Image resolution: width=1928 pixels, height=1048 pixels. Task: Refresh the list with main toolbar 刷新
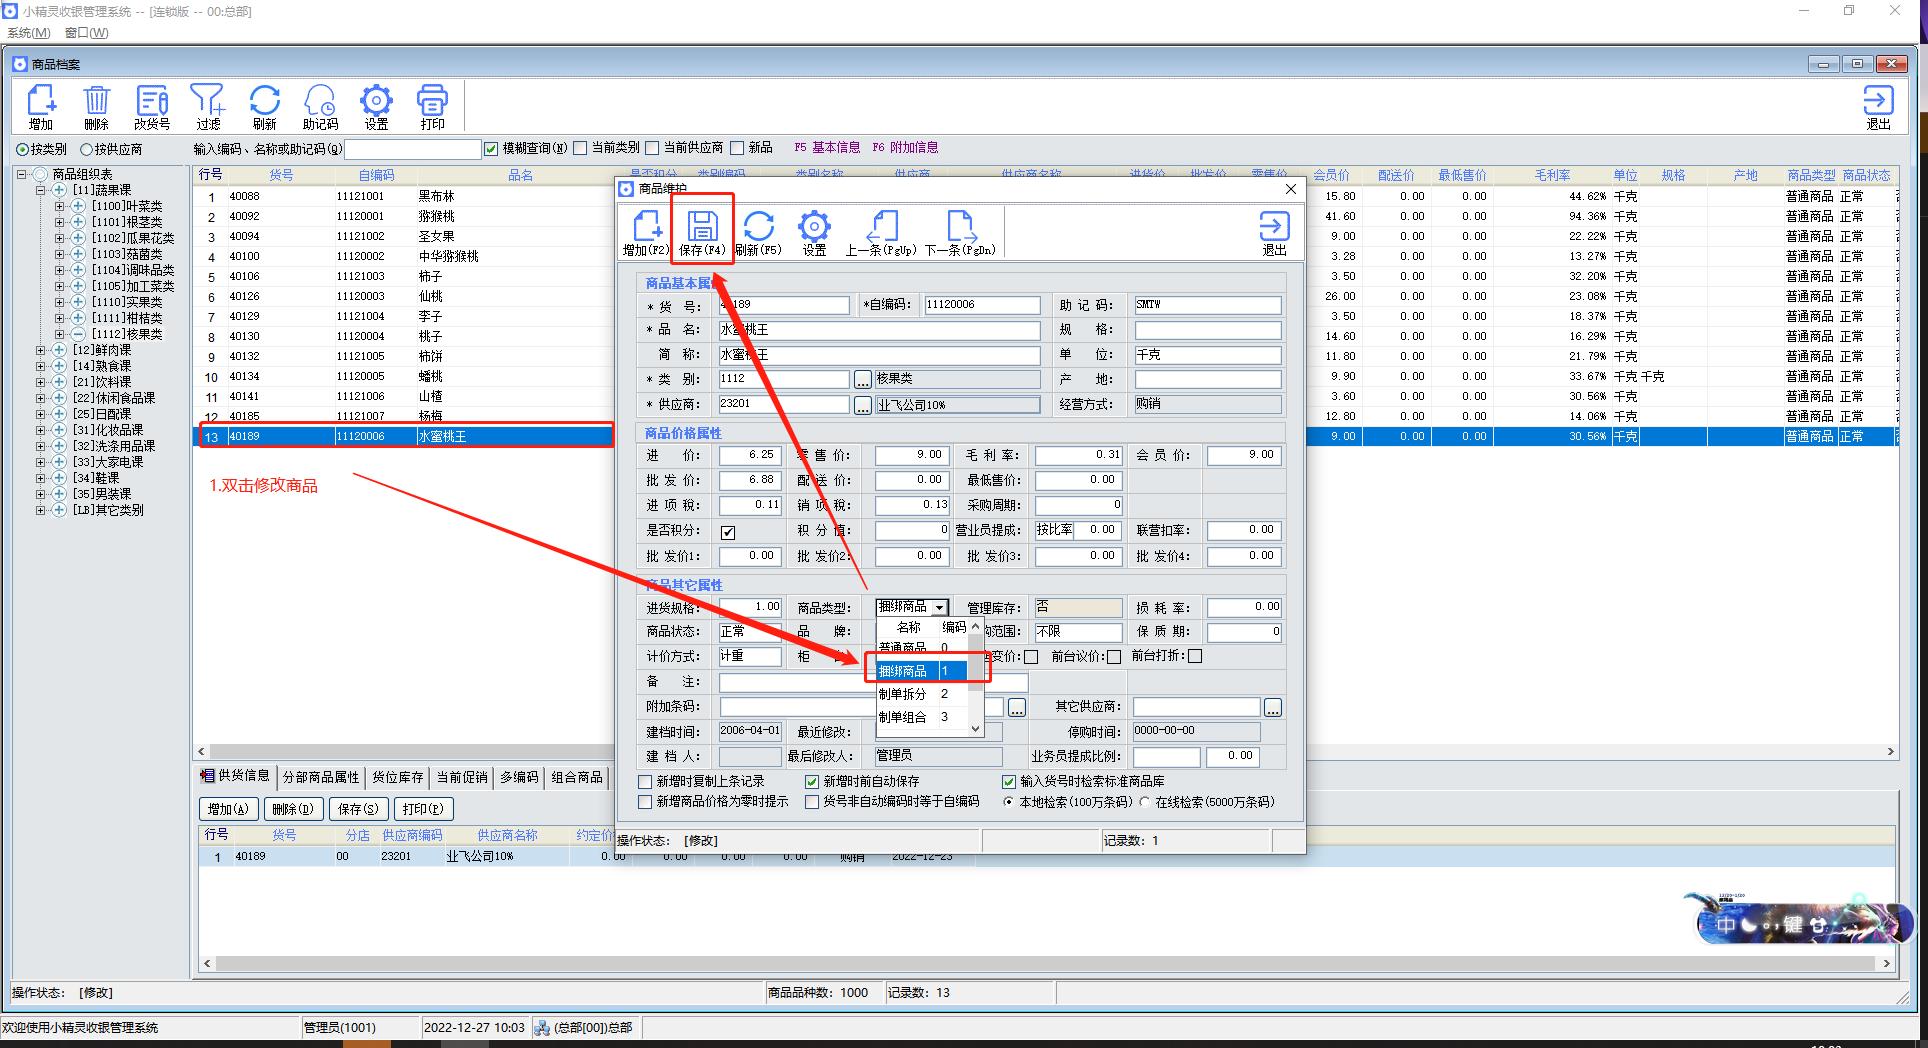(264, 106)
